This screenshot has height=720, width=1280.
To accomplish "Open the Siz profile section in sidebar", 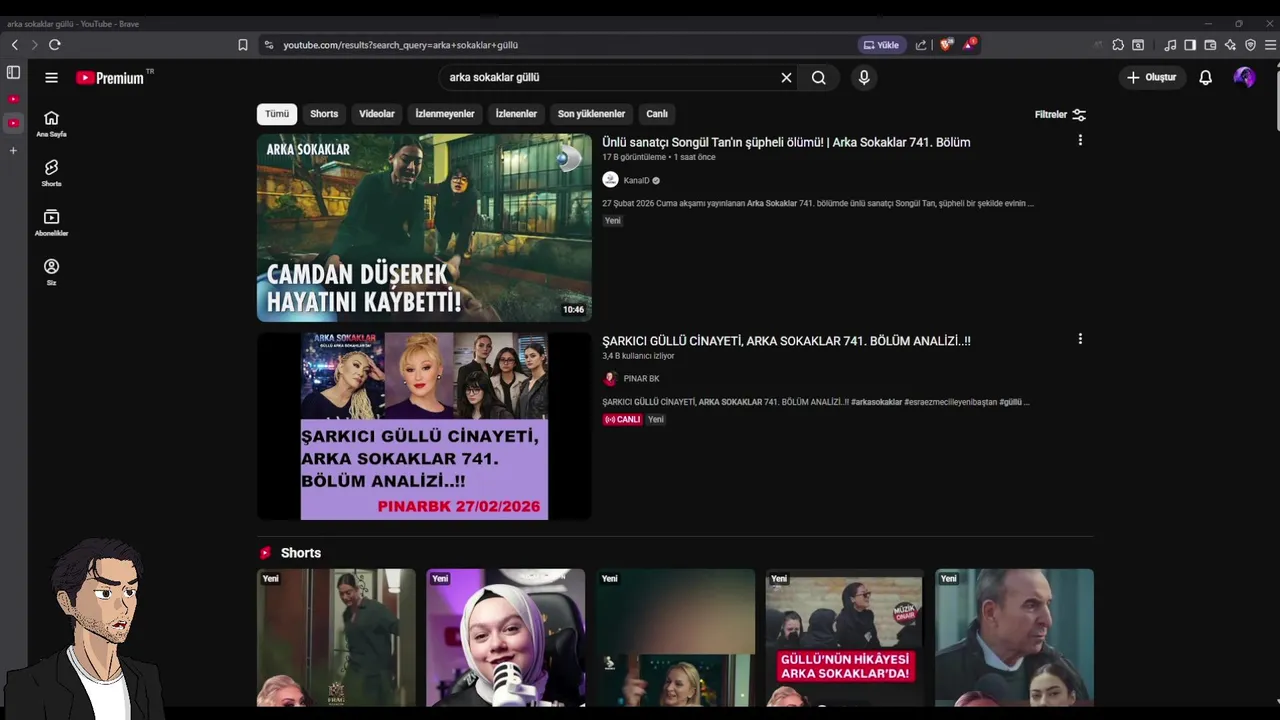I will click(x=51, y=272).
